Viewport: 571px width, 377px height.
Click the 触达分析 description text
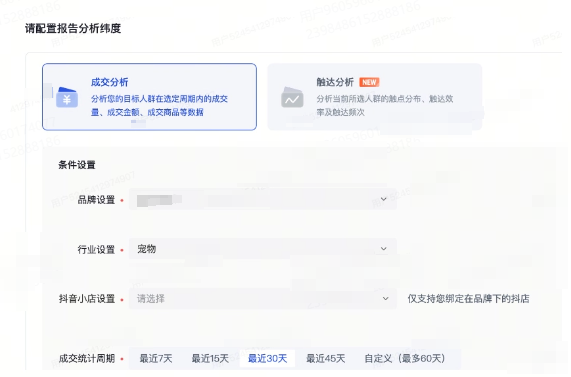point(385,105)
